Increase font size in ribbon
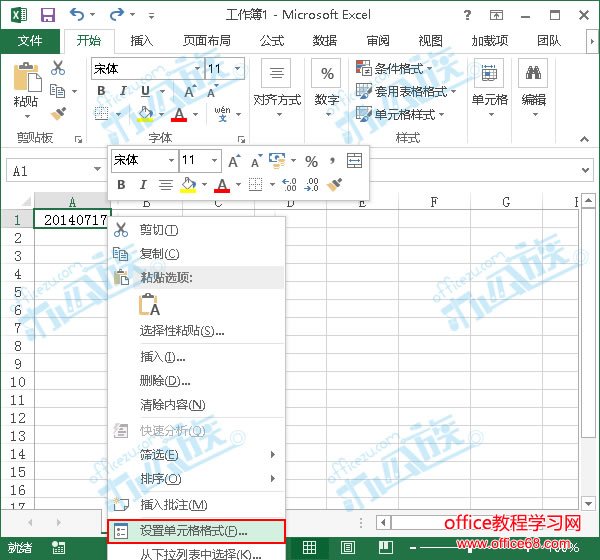600x560 pixels. pos(191,91)
